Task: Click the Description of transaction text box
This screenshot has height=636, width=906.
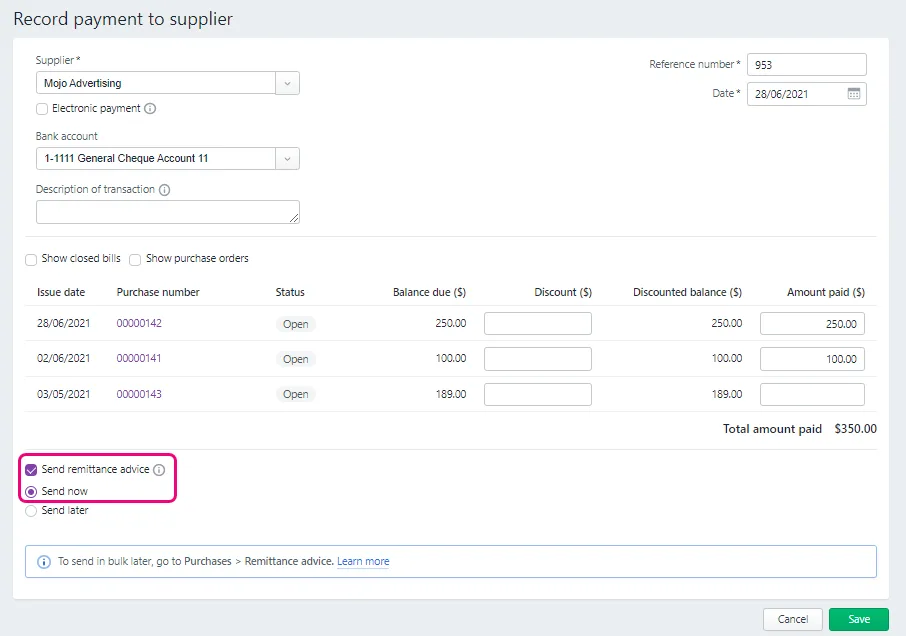Action: 168,212
